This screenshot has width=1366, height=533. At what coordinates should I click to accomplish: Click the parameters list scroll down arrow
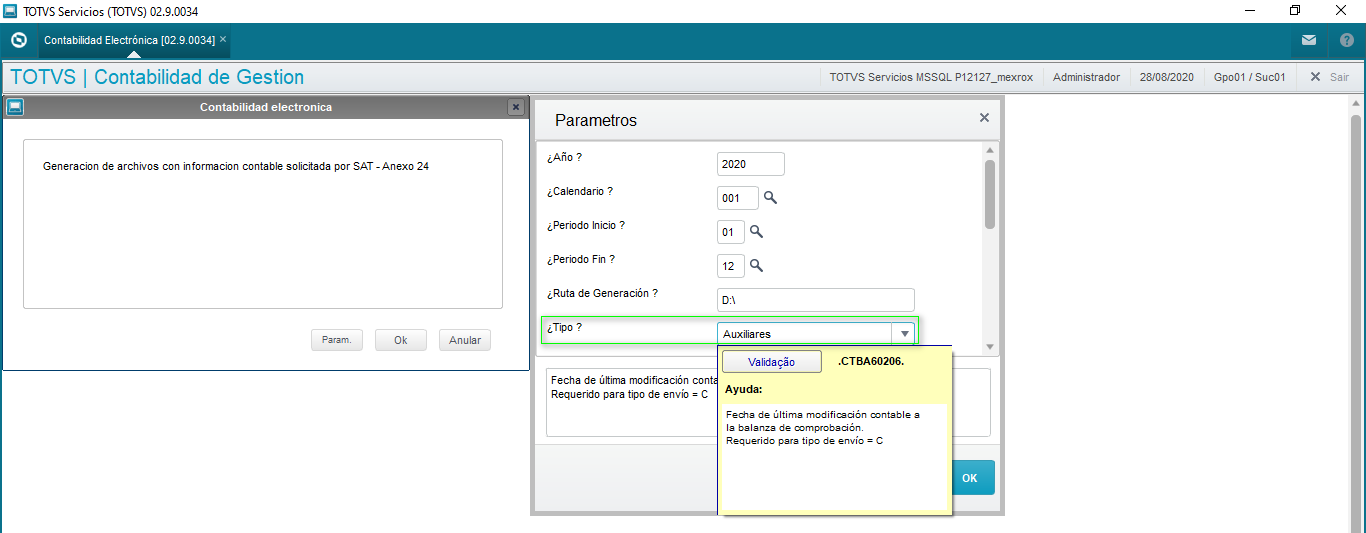click(990, 347)
